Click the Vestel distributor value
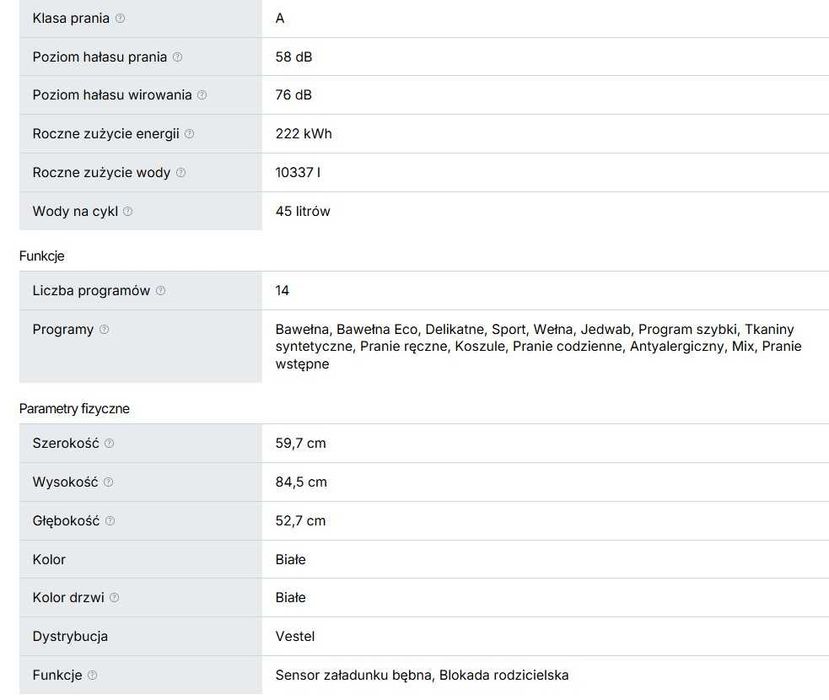The width and height of the screenshot is (829, 700). coord(295,636)
